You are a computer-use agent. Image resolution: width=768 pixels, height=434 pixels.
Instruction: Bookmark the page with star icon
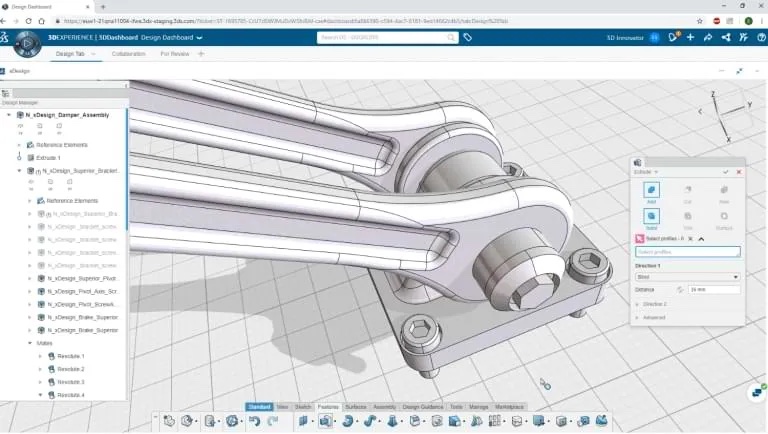[x=699, y=21]
